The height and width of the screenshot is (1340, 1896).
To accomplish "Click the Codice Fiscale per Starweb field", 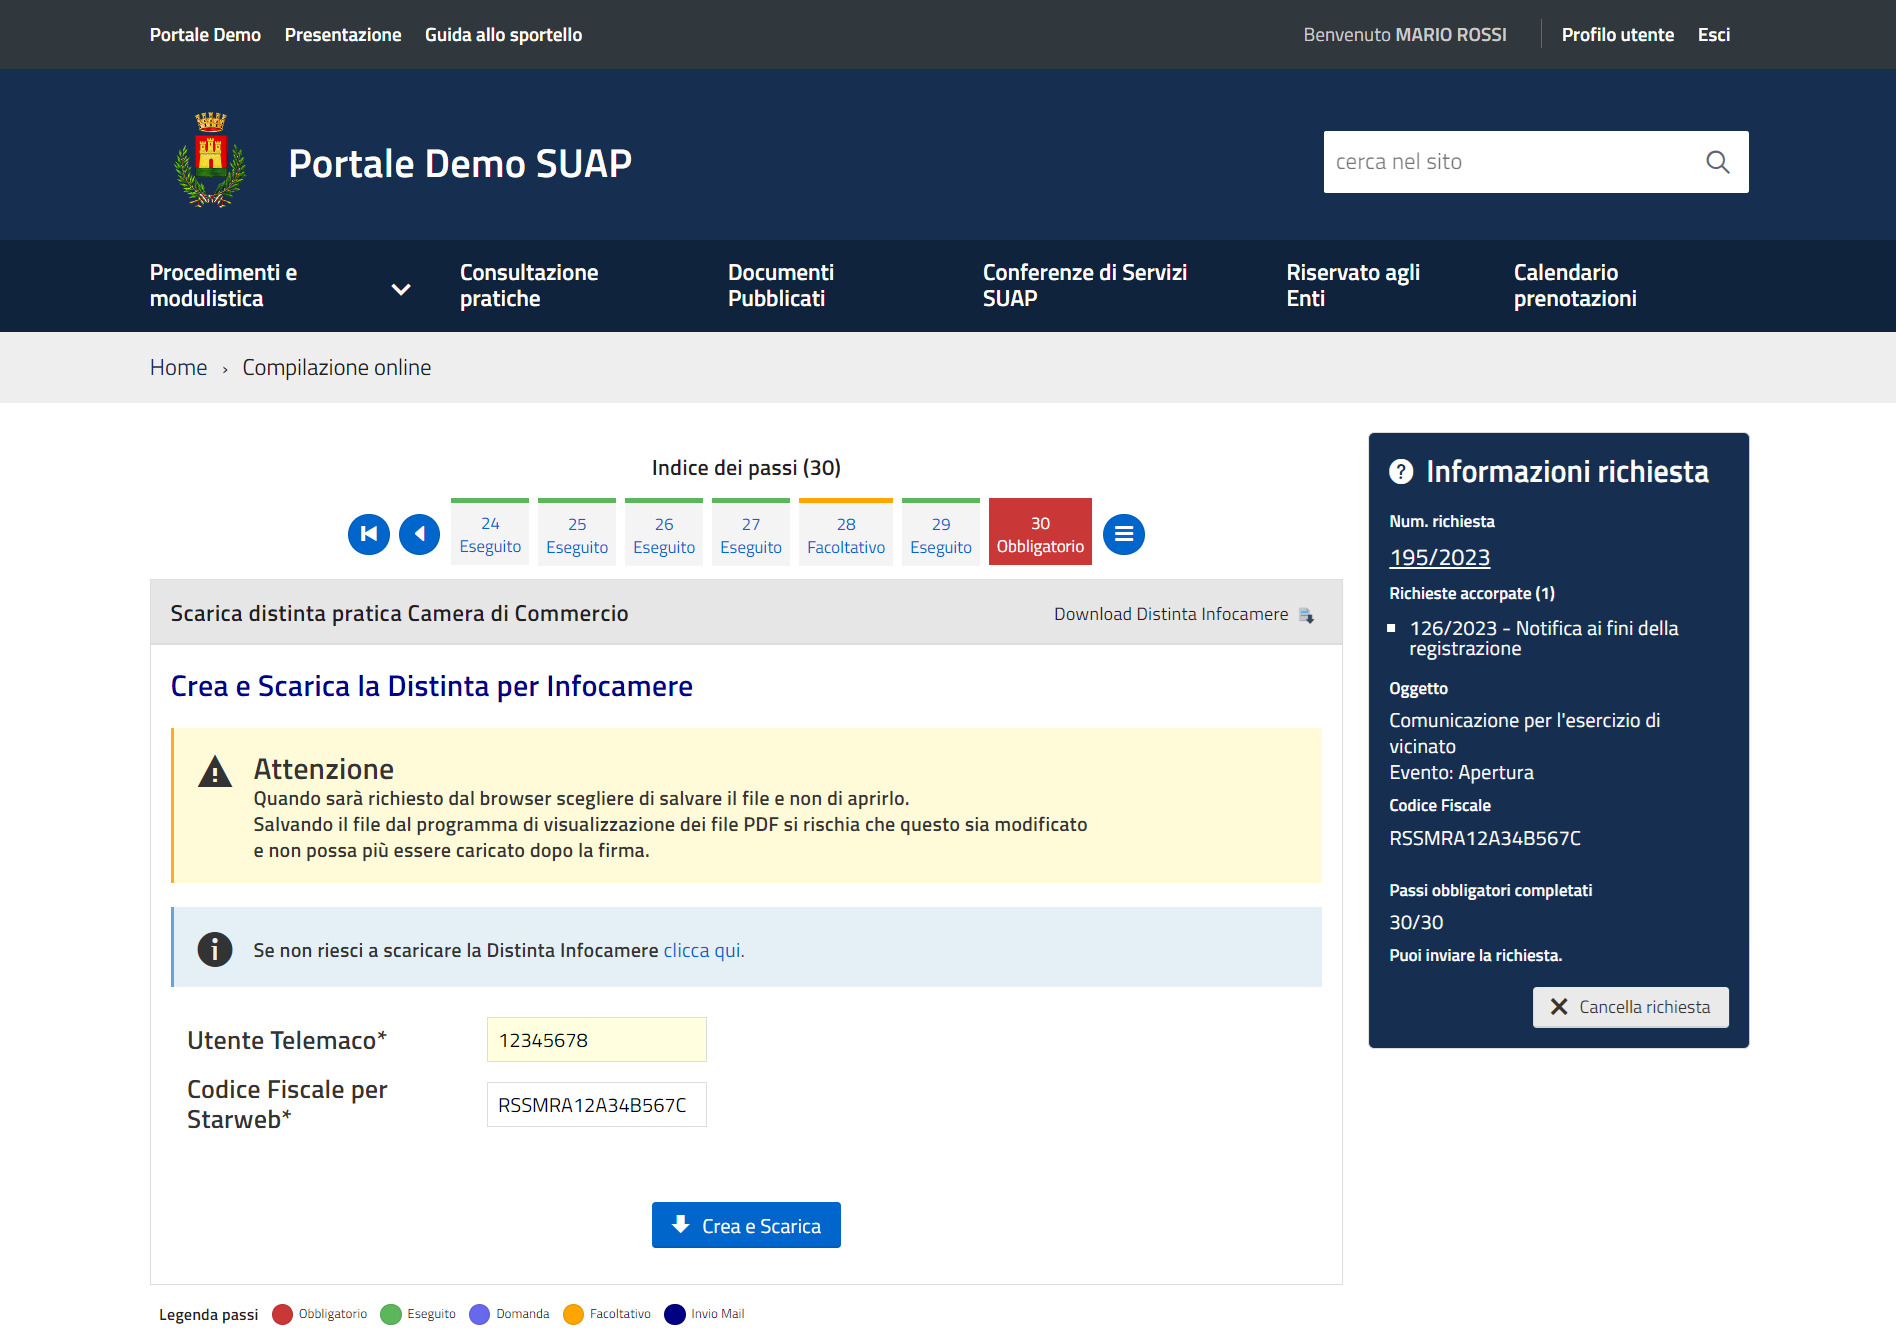I will pos(596,1105).
